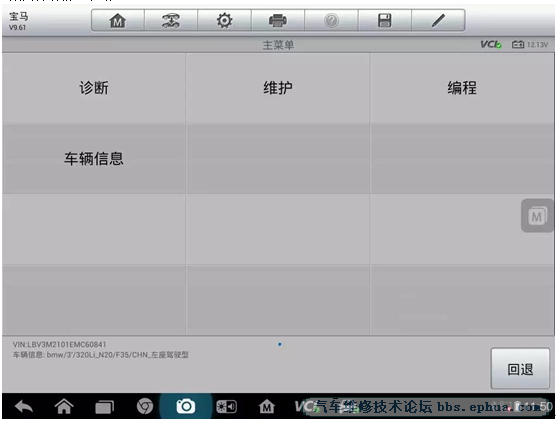Open settings gear in top toolbar
Screen dimensions: 556x422
(224, 21)
